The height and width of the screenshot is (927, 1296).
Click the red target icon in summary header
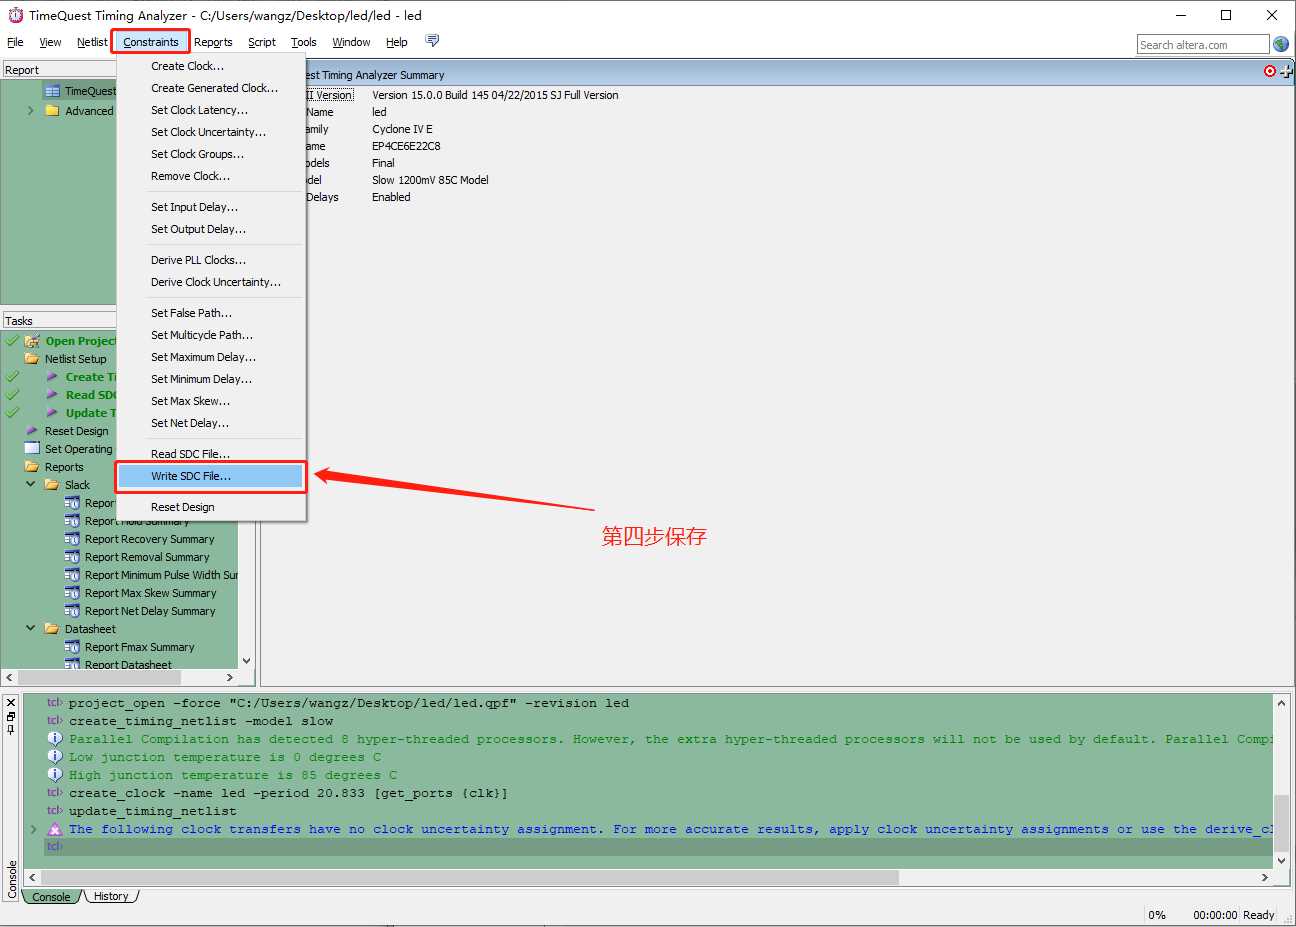1270,71
